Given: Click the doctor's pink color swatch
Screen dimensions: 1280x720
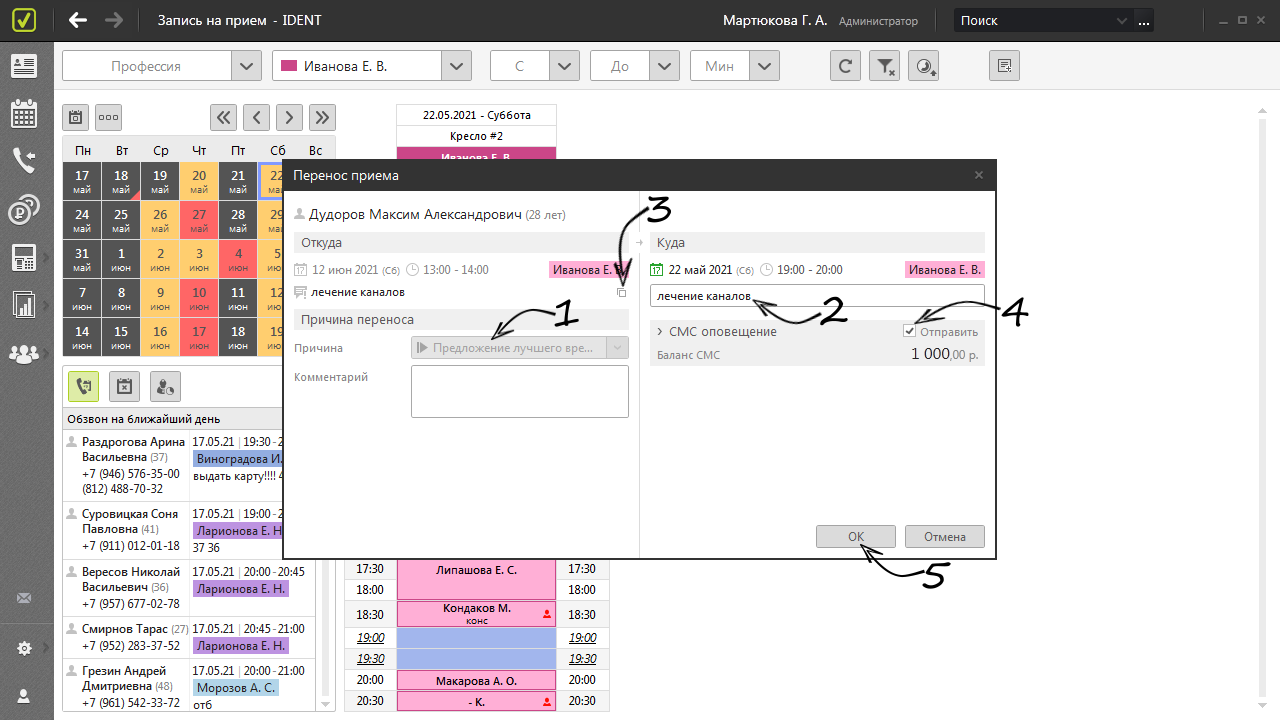Looking at the screenshot, I should [288, 66].
